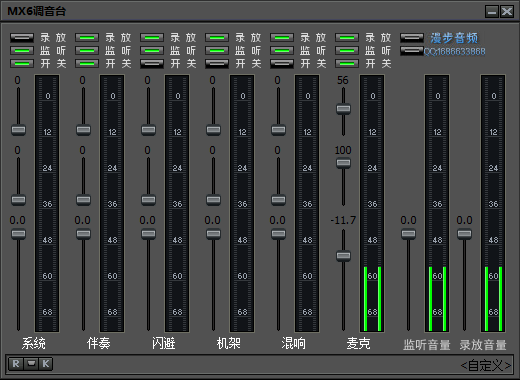Click the 伴奏 channel name label
This screenshot has height=380, width=520.
click(x=99, y=343)
